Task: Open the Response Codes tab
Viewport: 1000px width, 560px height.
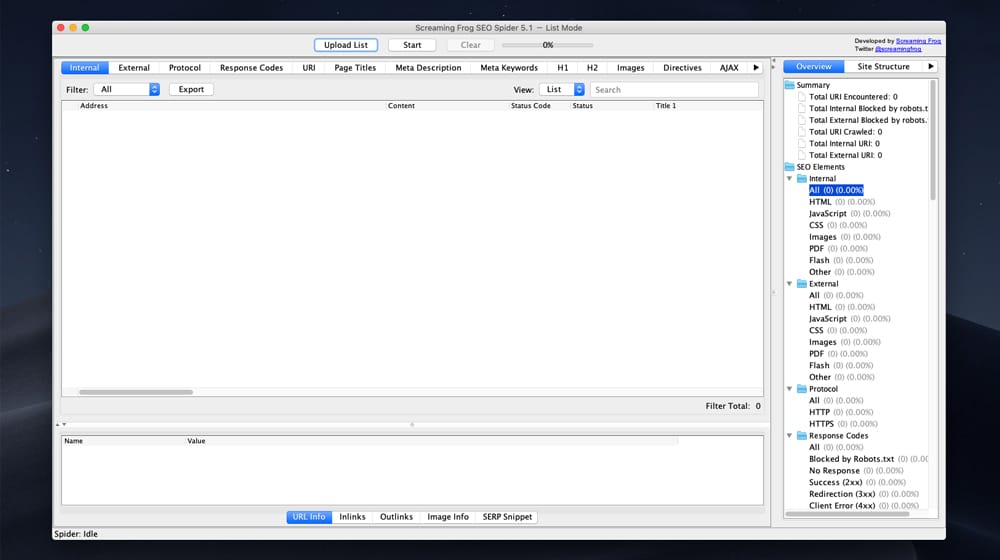Action: click(251, 68)
